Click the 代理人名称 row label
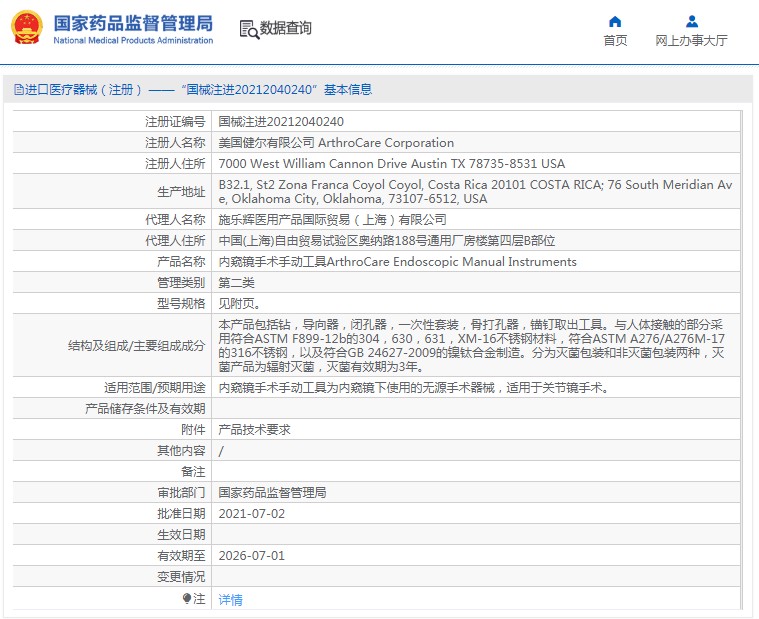The image size is (759, 619). [175, 220]
